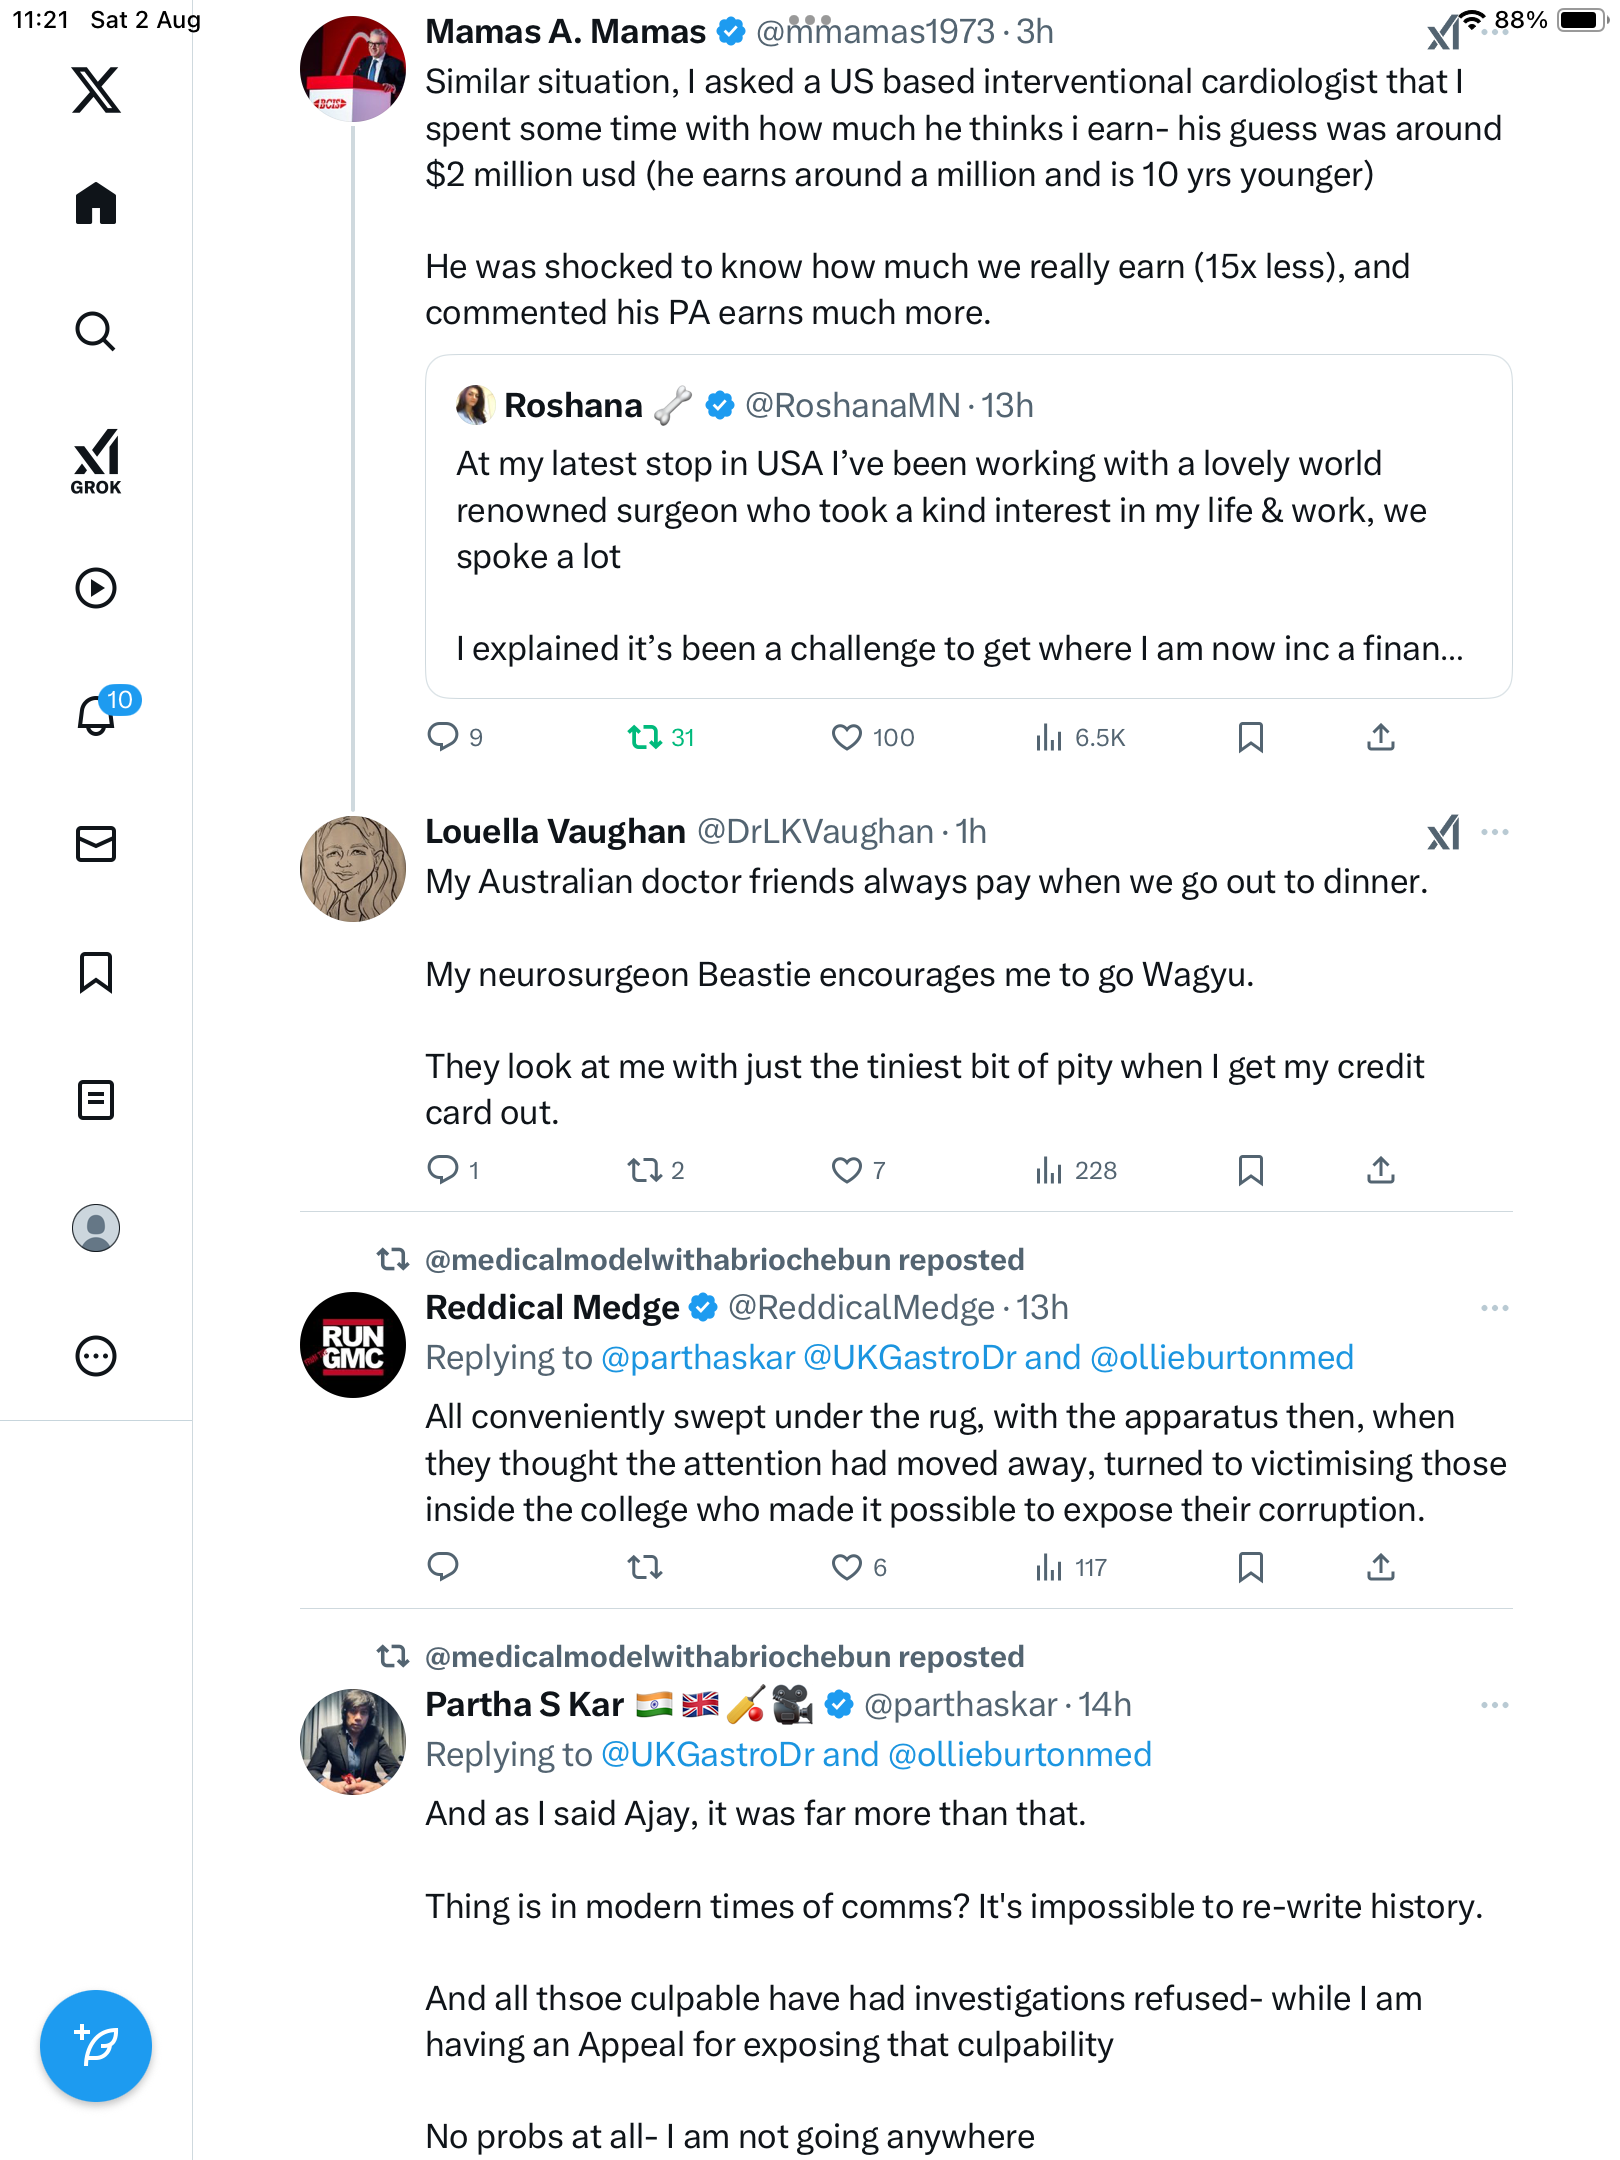Open the search magnifier in sidebar

pos(96,331)
